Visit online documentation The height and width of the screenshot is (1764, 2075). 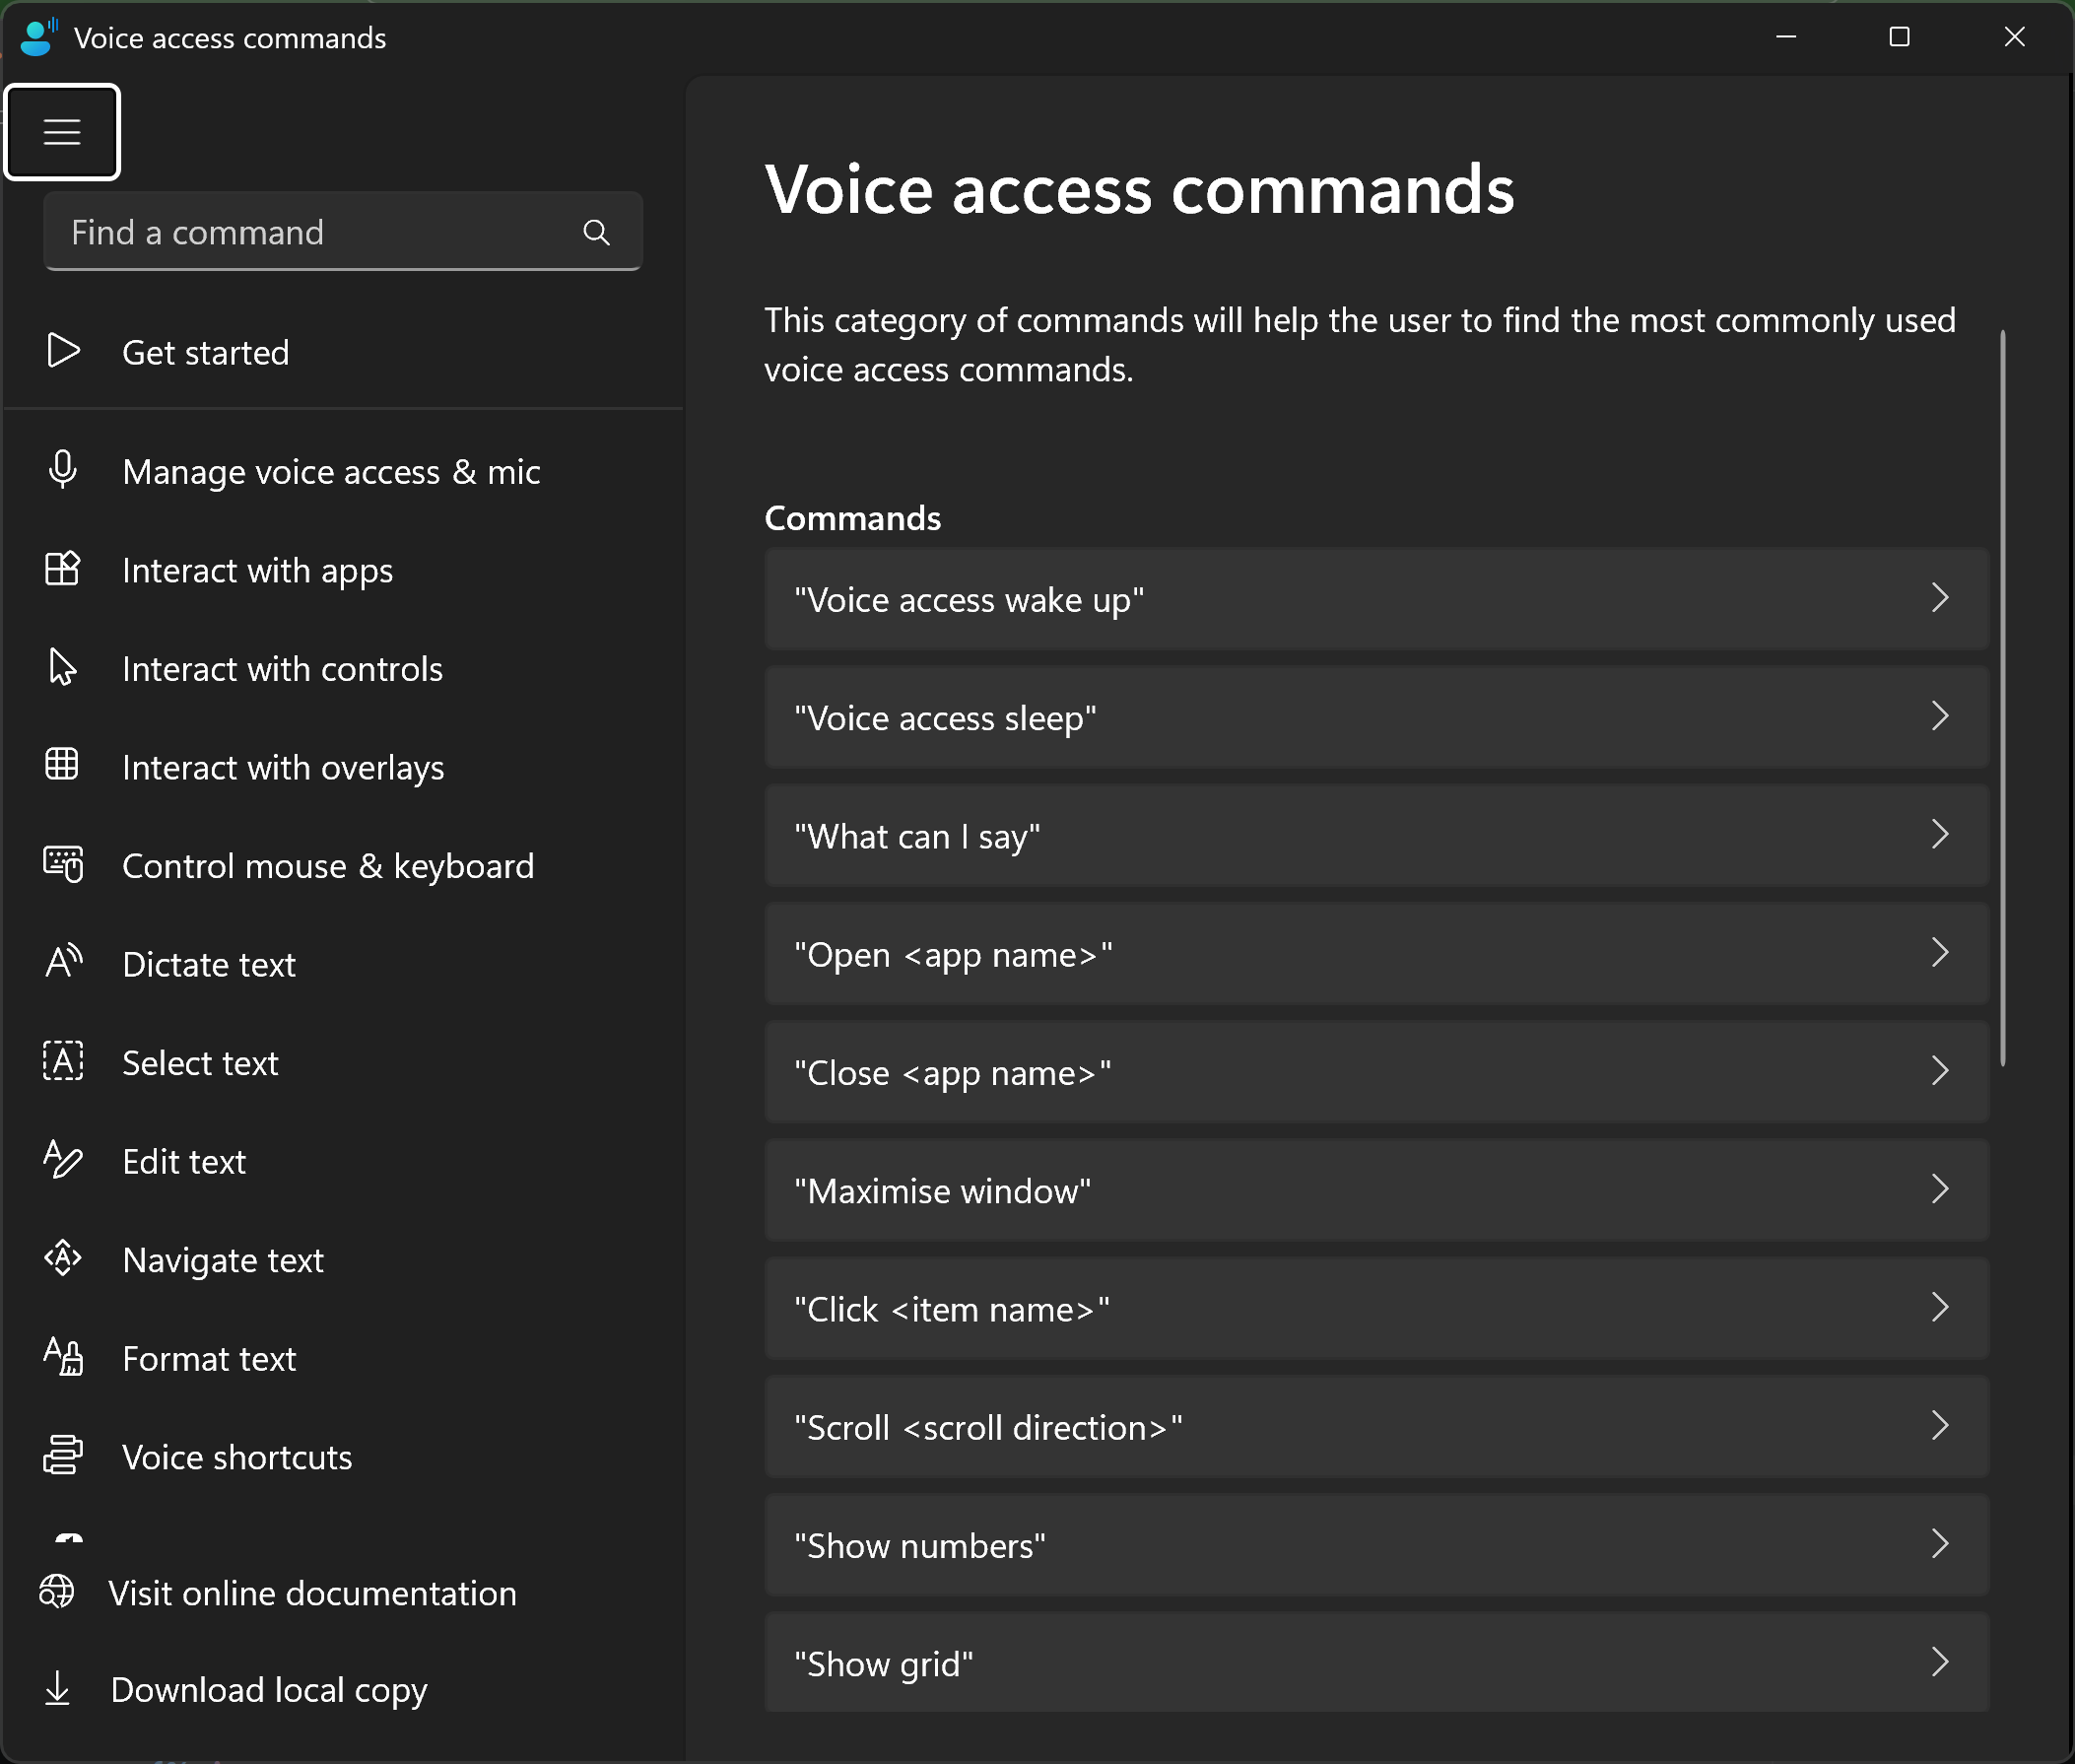click(313, 1592)
